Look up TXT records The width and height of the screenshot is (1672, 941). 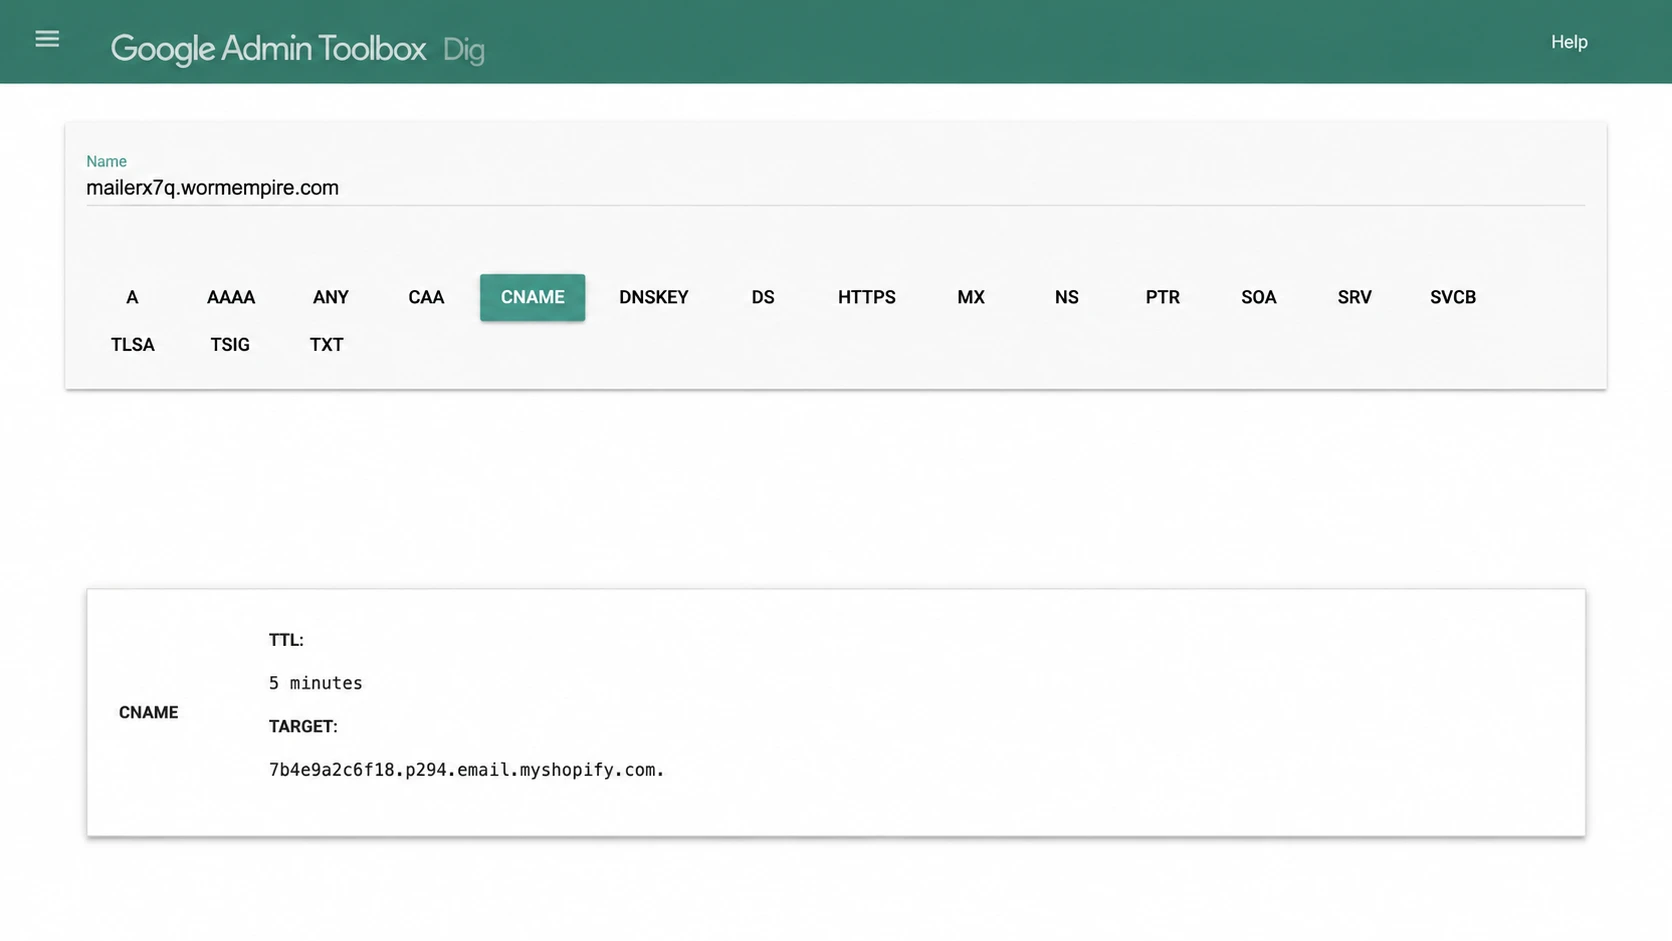[x=327, y=344]
